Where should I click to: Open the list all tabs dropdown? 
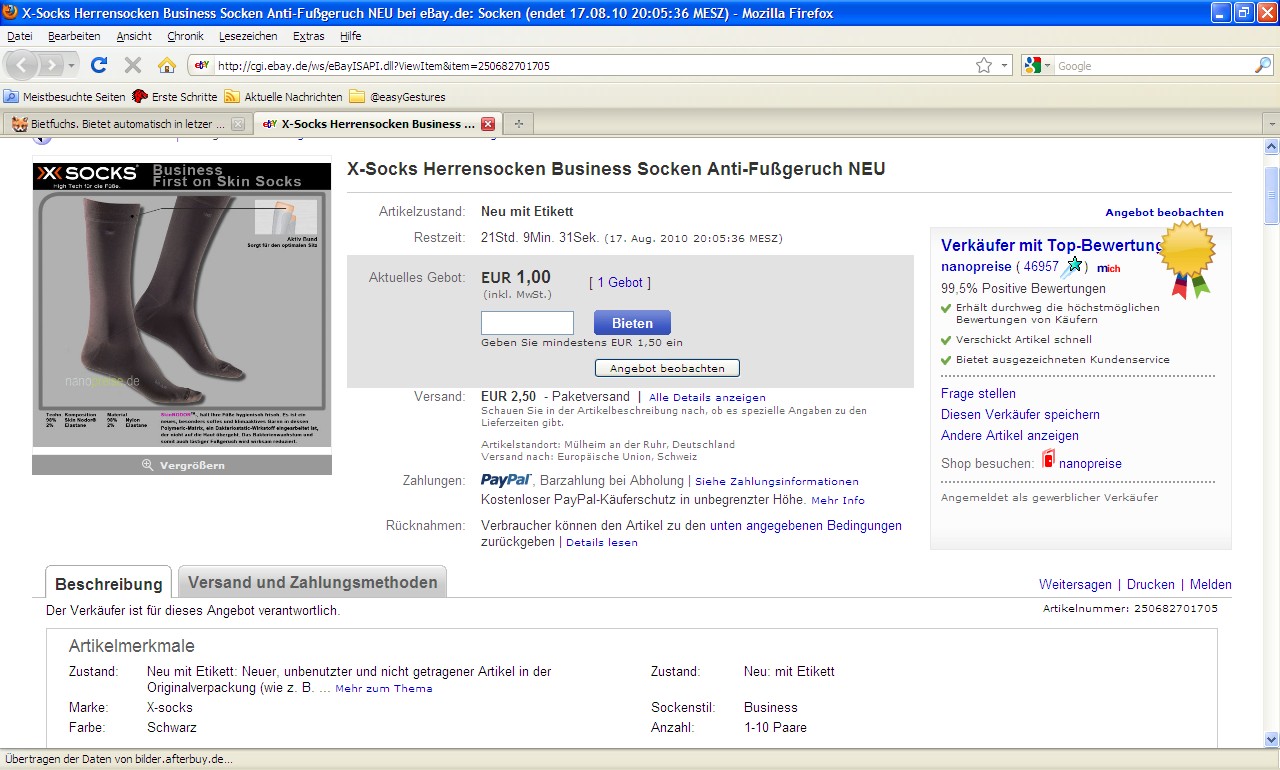1270,124
